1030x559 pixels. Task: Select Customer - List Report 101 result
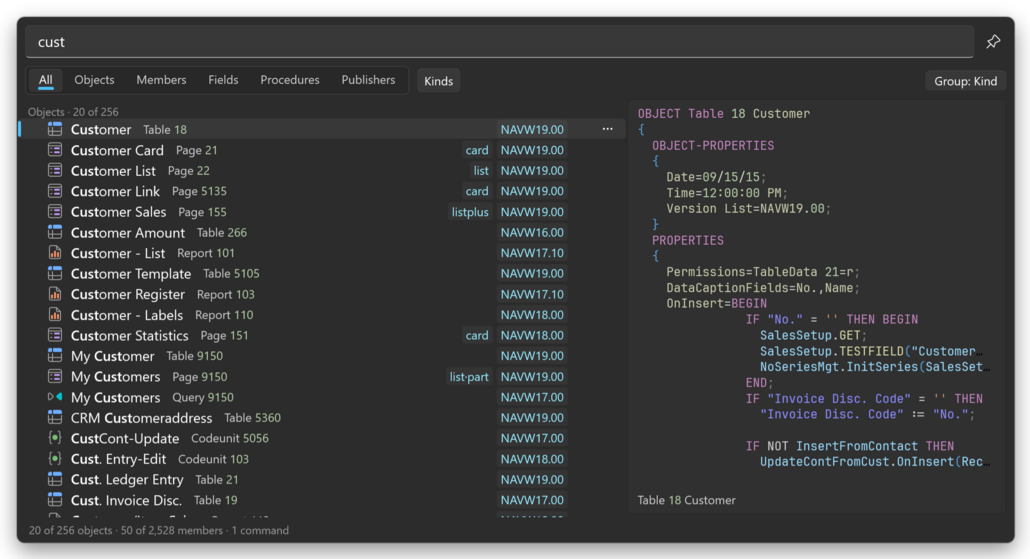322,253
